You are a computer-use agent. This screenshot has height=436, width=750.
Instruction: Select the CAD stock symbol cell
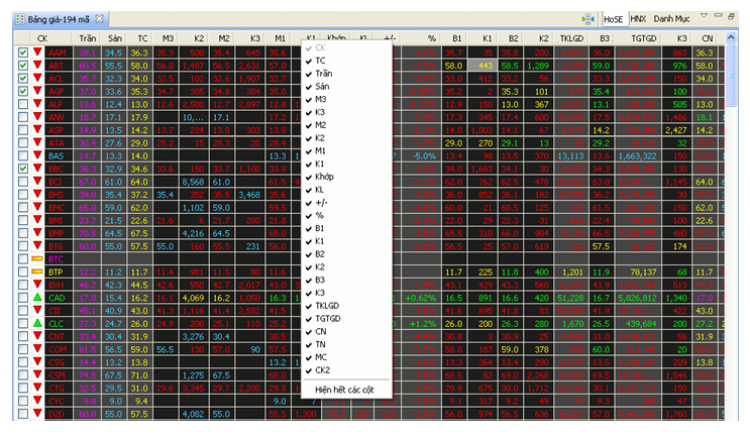[57, 297]
